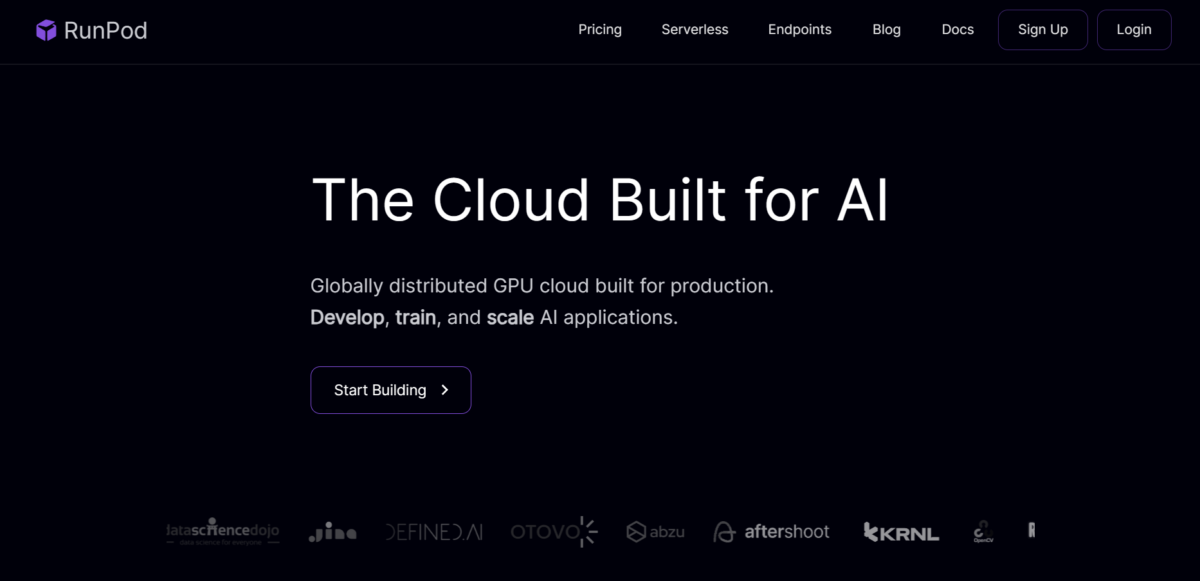The height and width of the screenshot is (581, 1200).
Task: Click the OpenCV logo
Action: pyautogui.click(x=983, y=532)
